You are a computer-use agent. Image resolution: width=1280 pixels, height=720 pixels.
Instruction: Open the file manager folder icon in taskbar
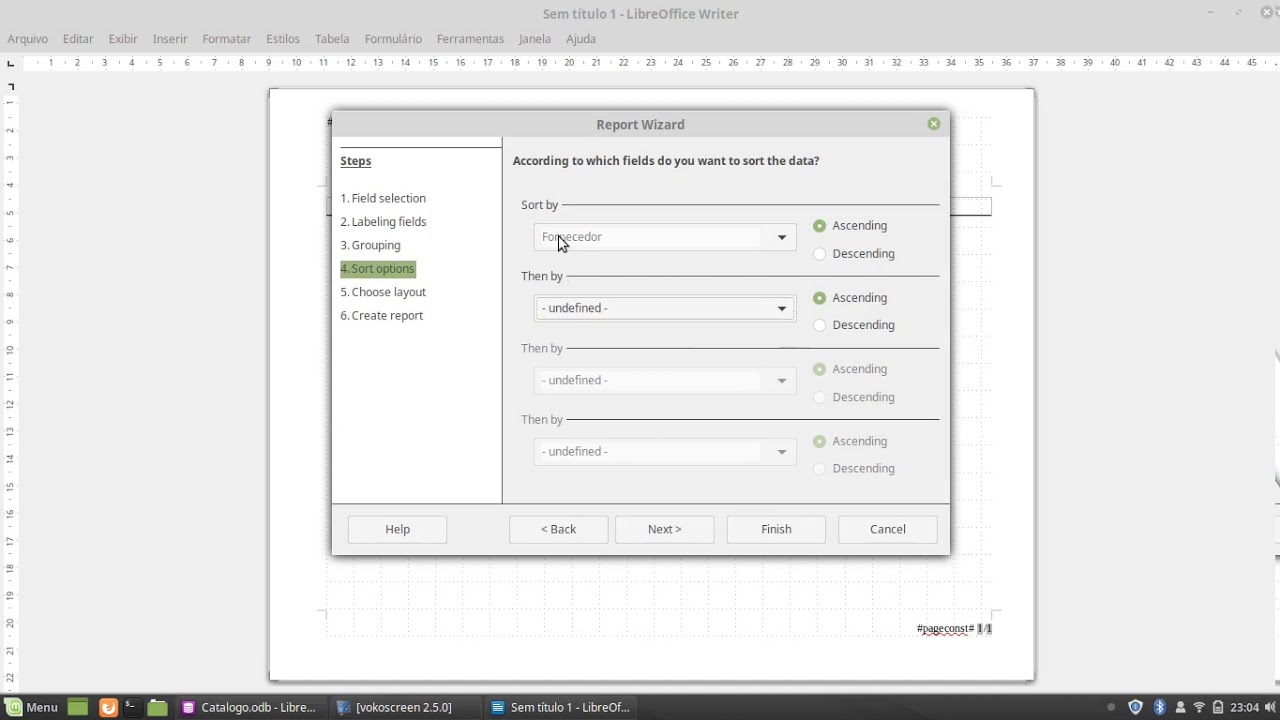tap(157, 707)
